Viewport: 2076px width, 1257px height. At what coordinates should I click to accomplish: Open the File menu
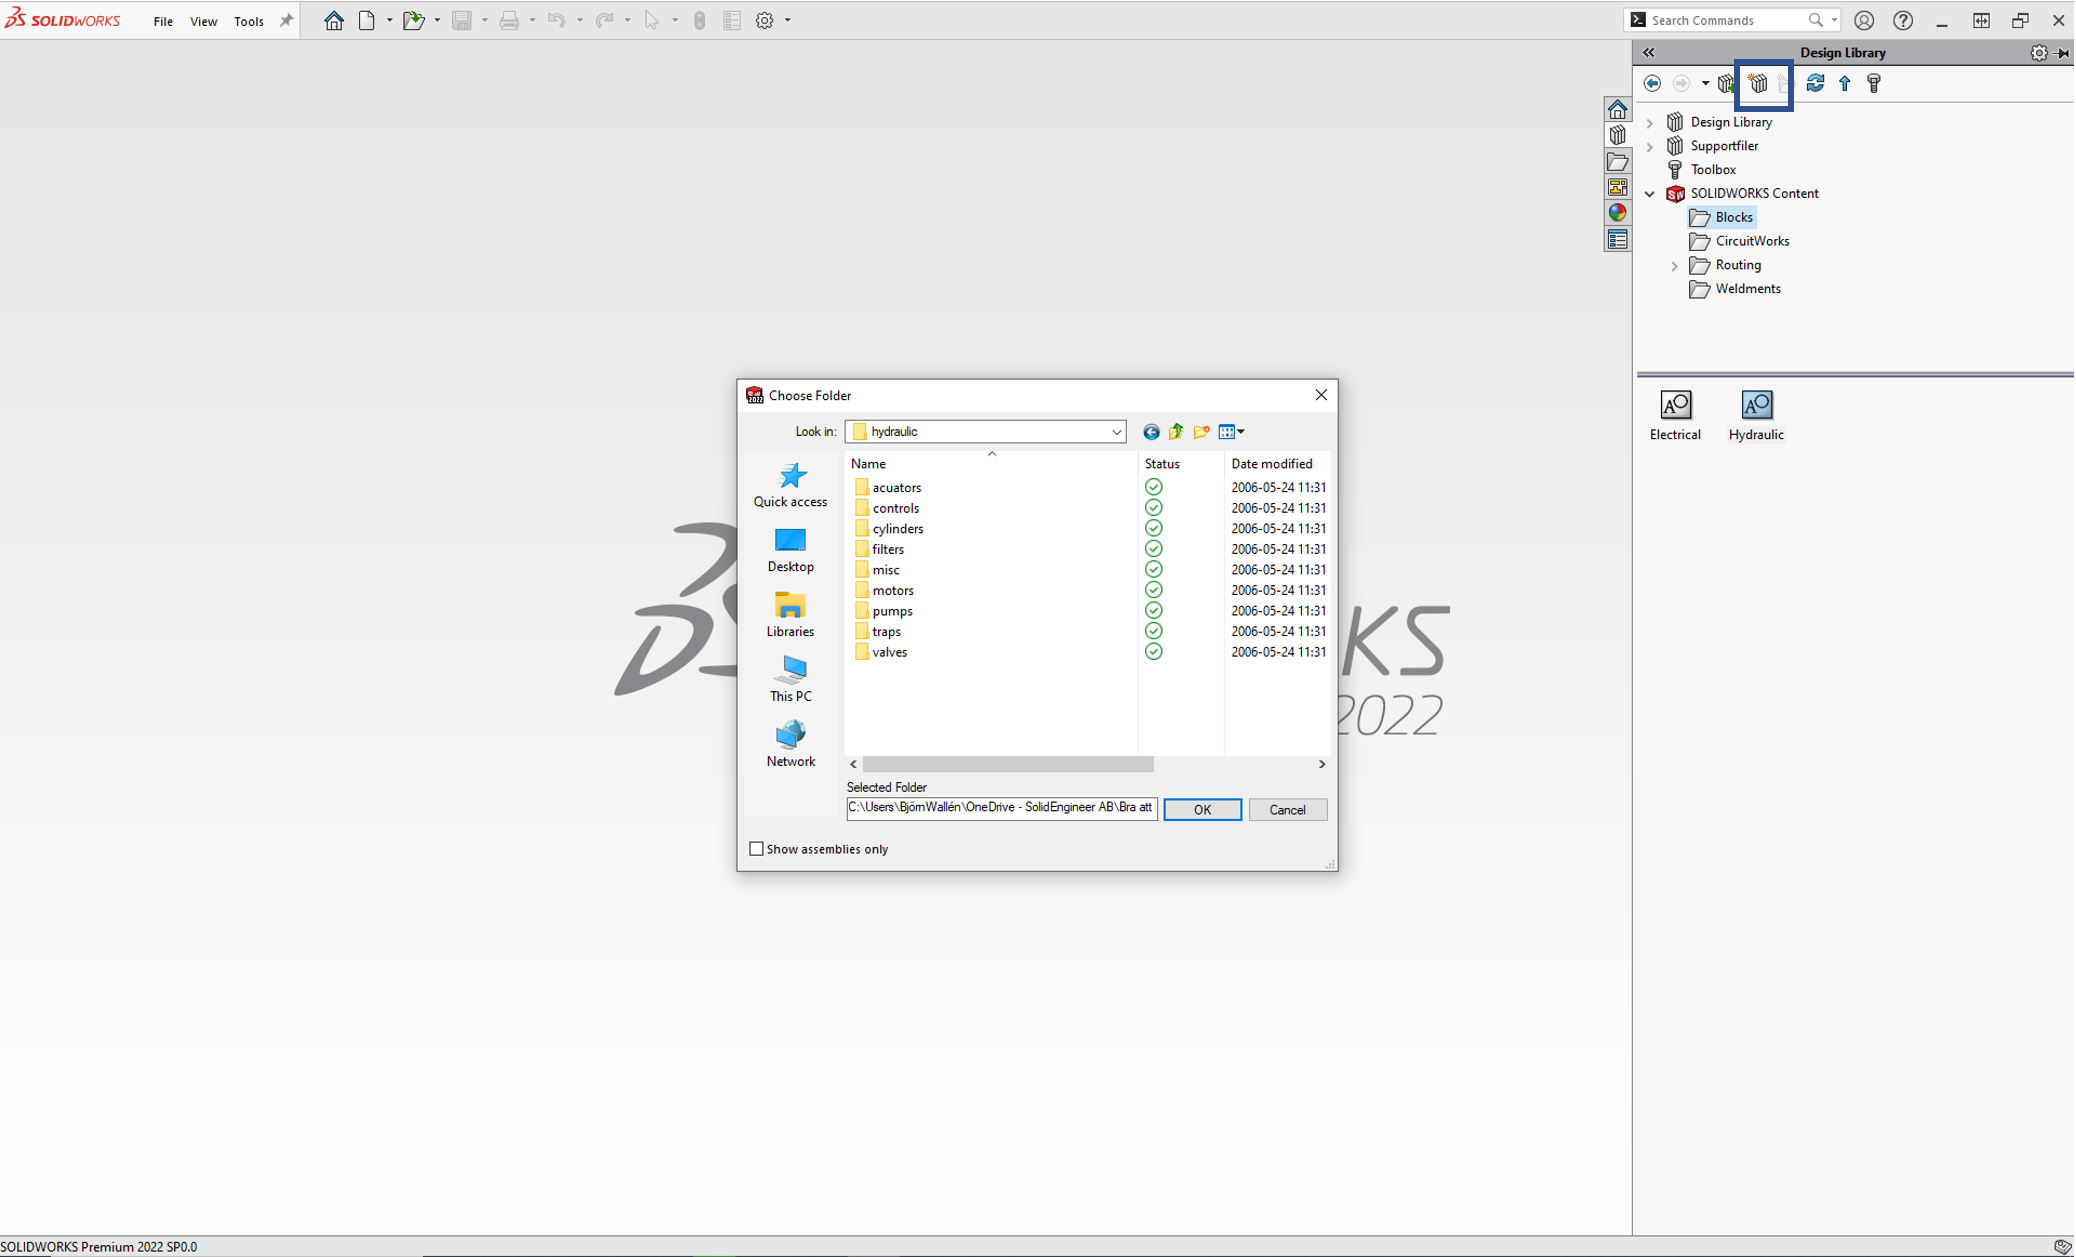pos(162,21)
